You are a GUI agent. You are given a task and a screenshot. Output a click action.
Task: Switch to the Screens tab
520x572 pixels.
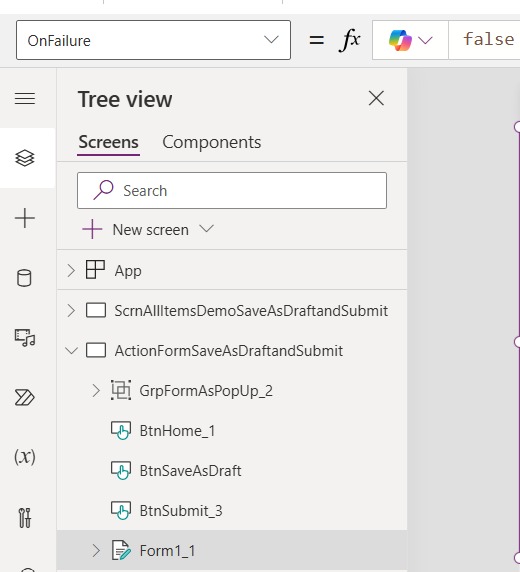tap(108, 142)
